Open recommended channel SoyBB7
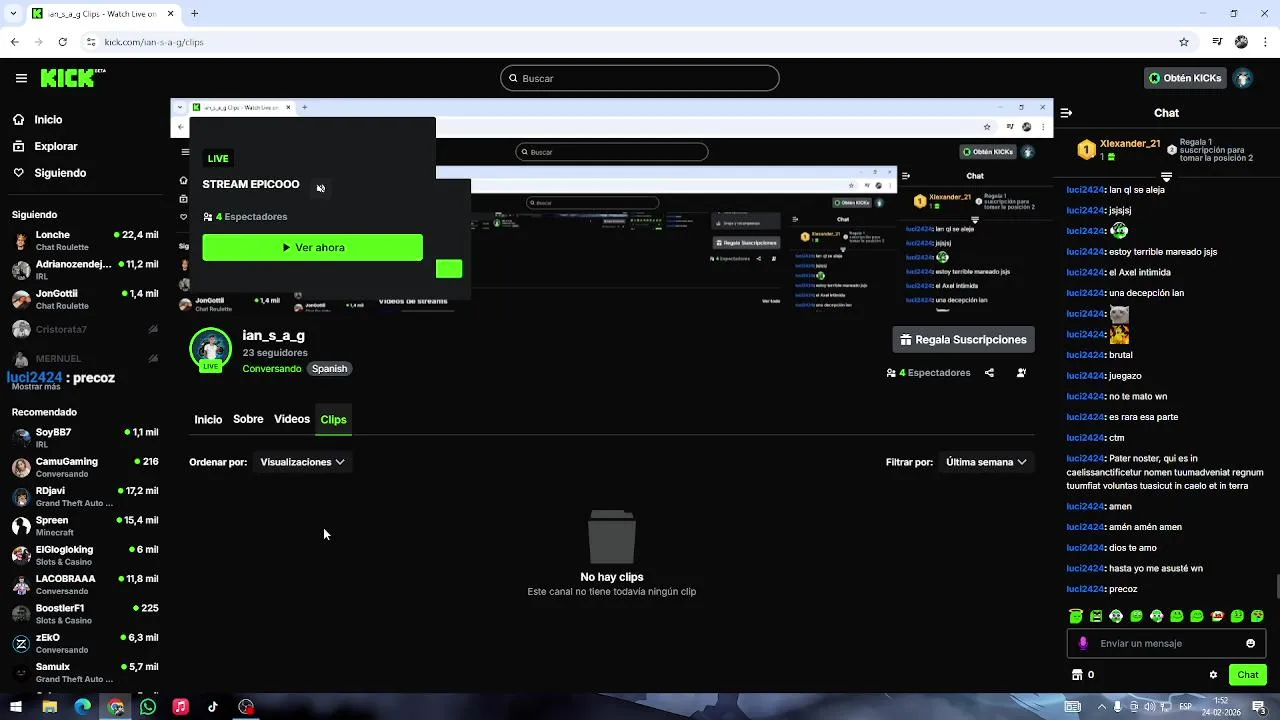The height and width of the screenshot is (720, 1280). tap(85, 438)
